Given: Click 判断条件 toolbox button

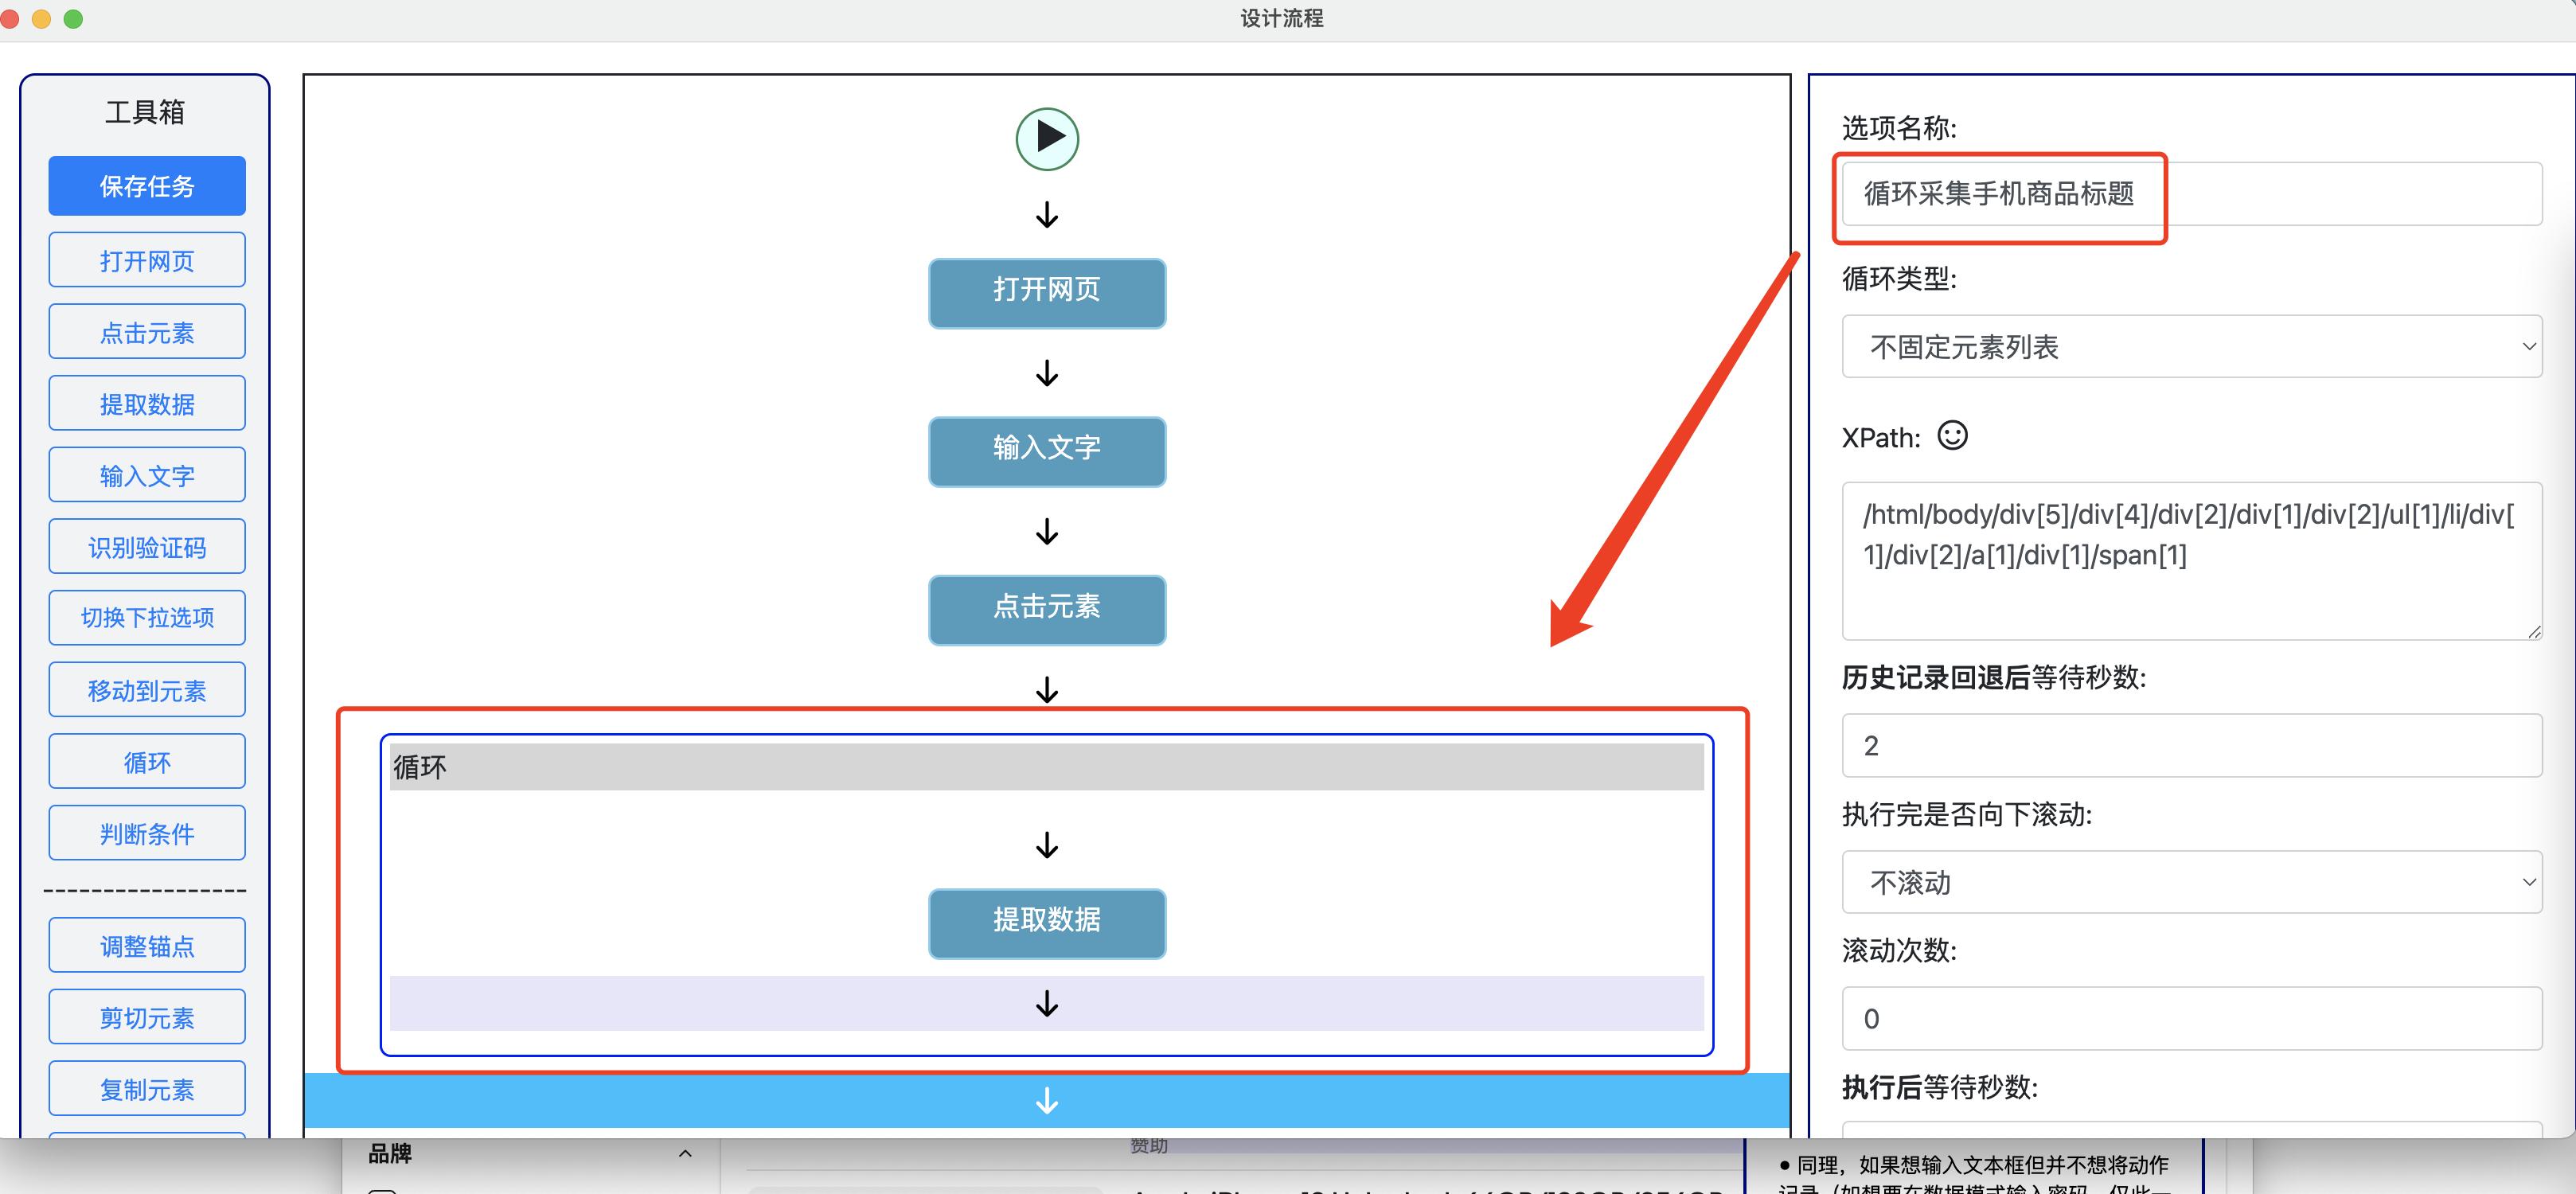Looking at the screenshot, I should [x=147, y=833].
